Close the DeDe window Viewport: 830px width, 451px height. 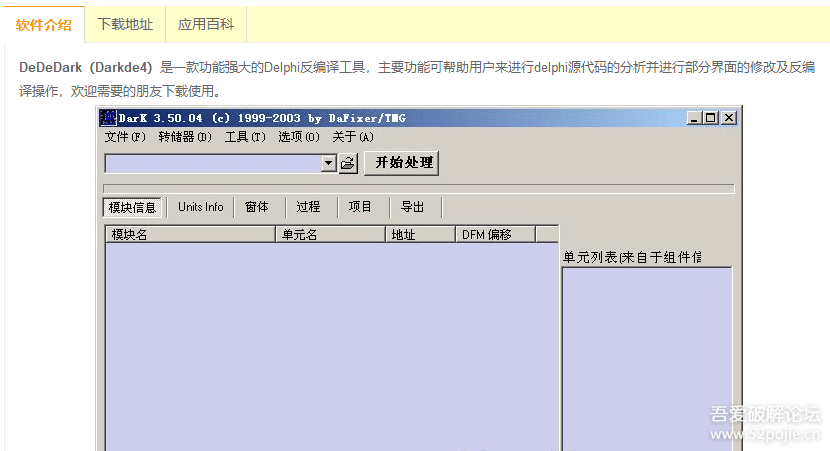729,118
